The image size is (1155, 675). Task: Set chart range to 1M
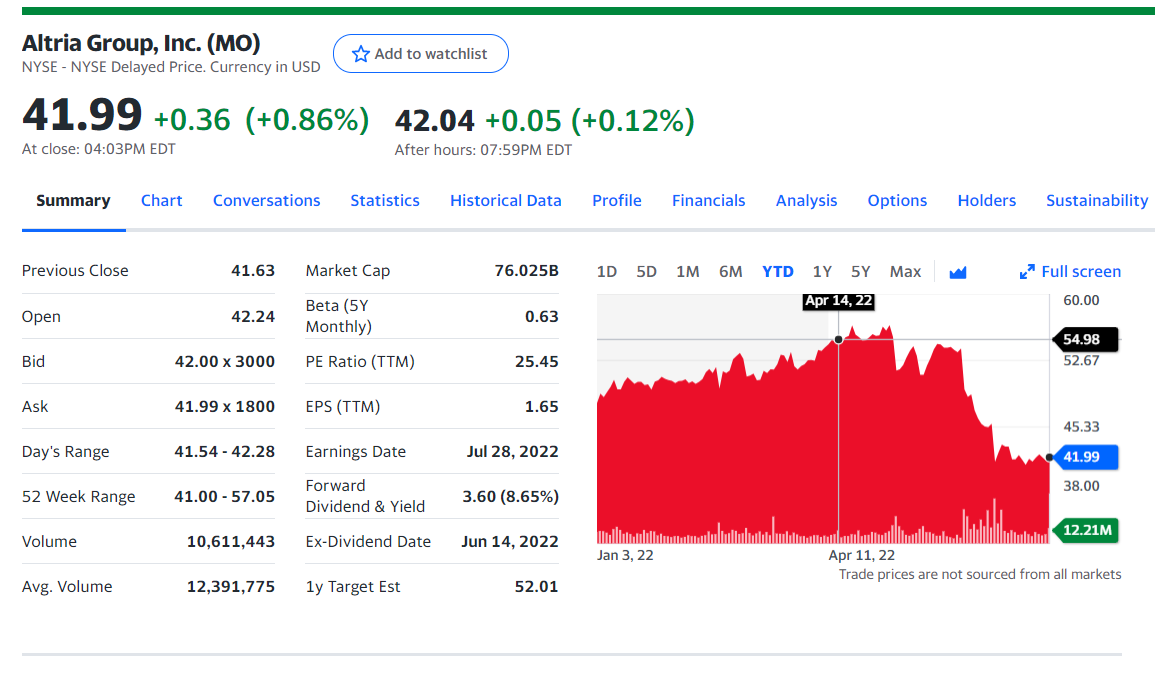[687, 272]
